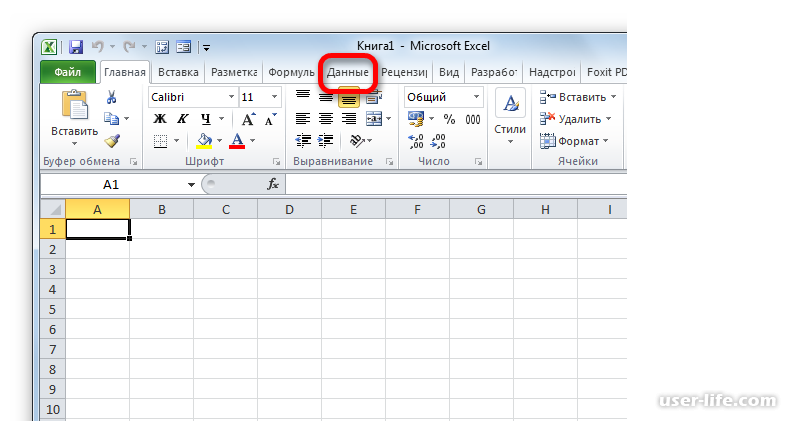Align text right in cell
Image resolution: width=792 pixels, height=421 pixels.
[x=349, y=119]
